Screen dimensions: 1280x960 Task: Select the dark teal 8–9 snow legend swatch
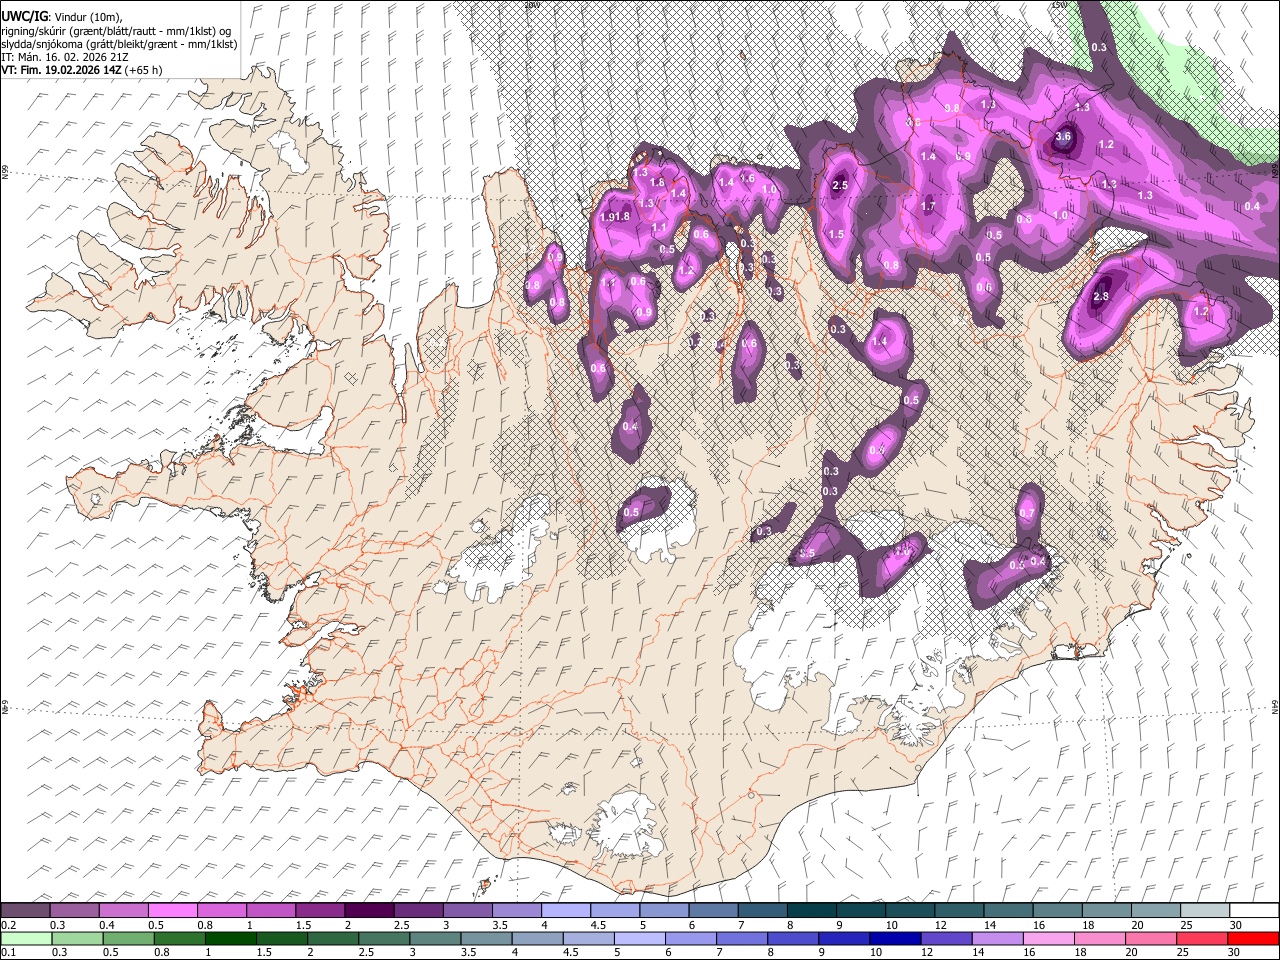pyautogui.click(x=810, y=910)
